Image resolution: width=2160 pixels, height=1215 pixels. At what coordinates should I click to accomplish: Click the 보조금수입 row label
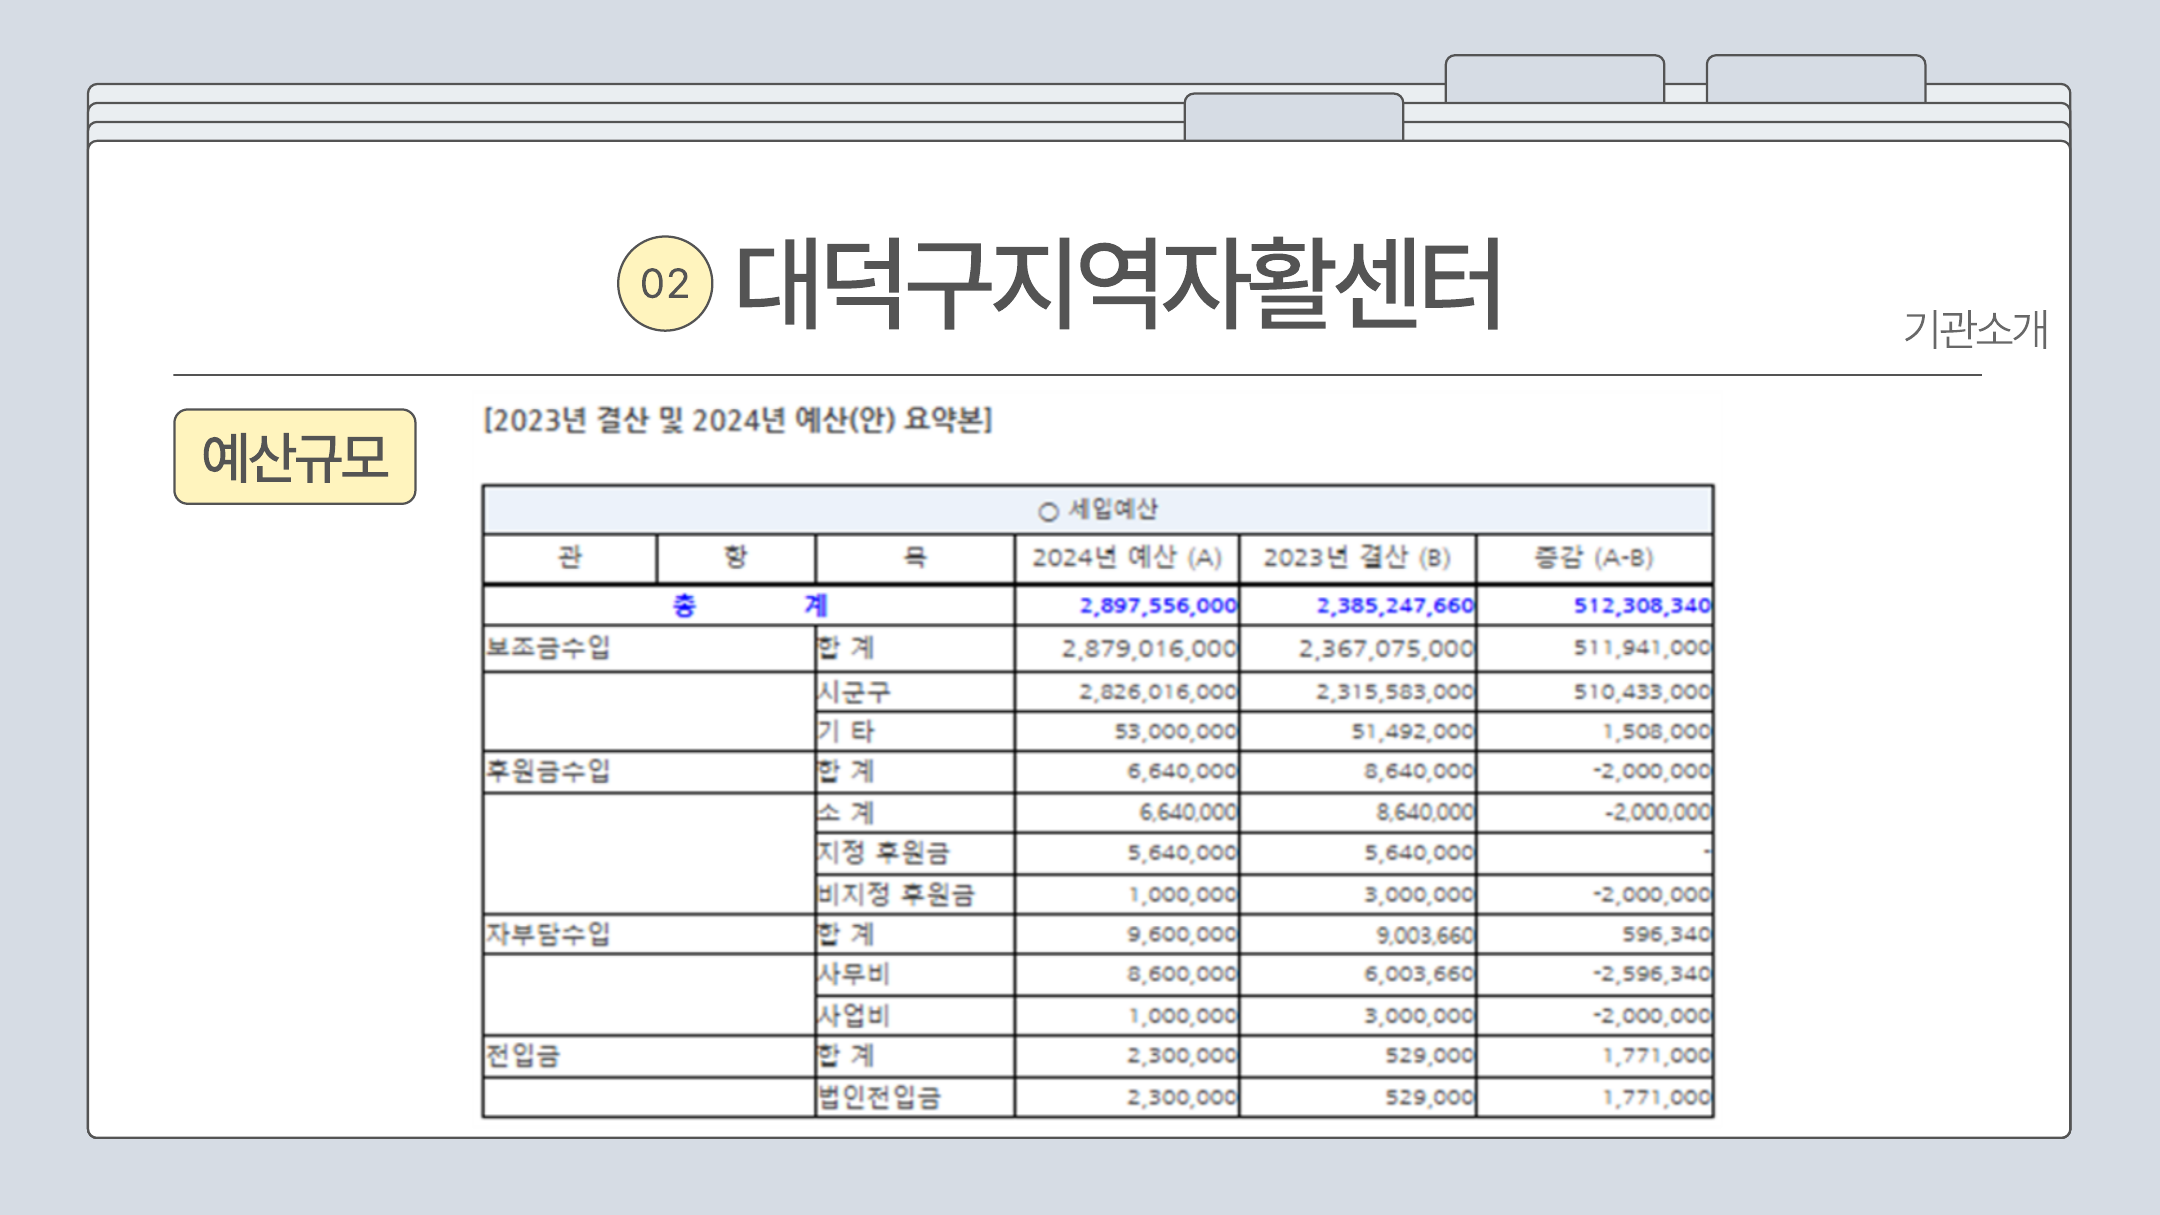click(548, 648)
